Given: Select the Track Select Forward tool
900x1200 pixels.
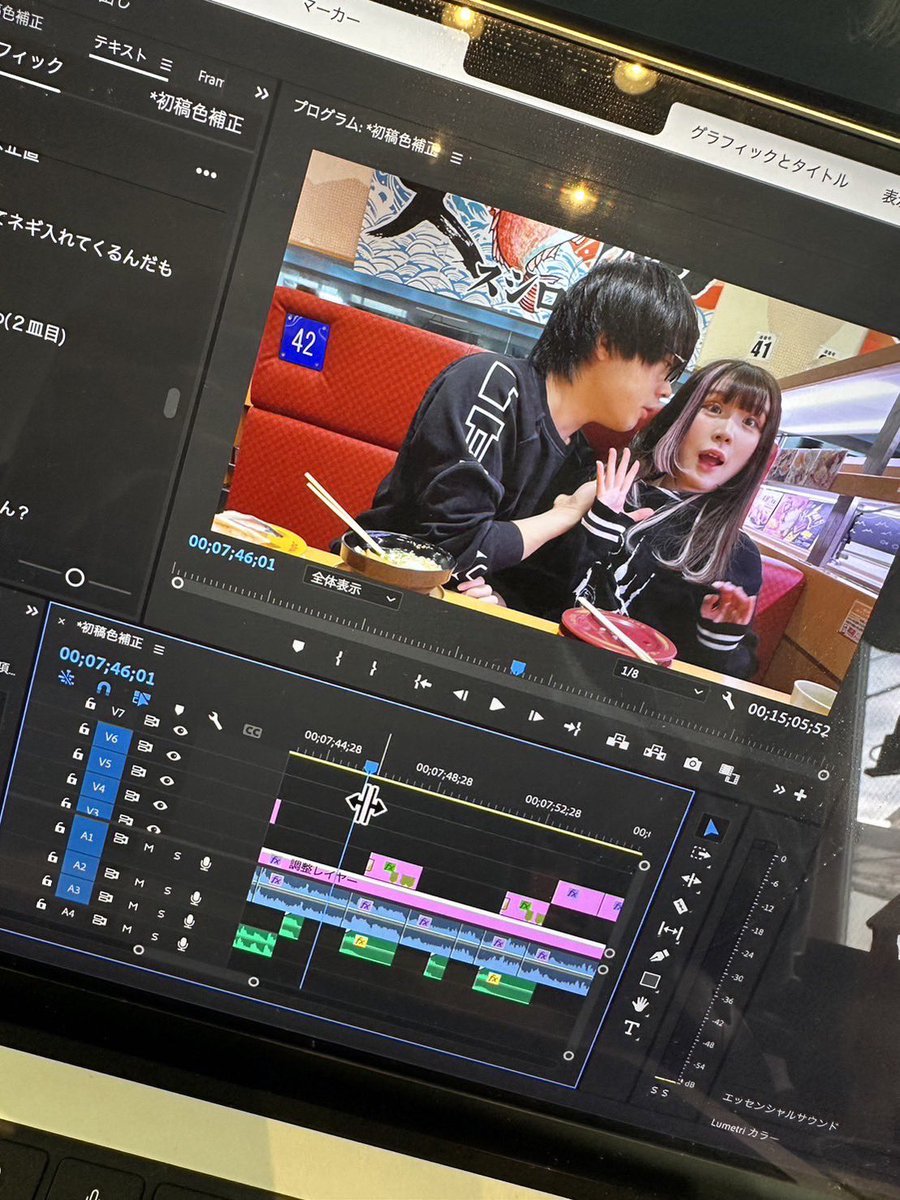Looking at the screenshot, I should pyautogui.click(x=700, y=854).
